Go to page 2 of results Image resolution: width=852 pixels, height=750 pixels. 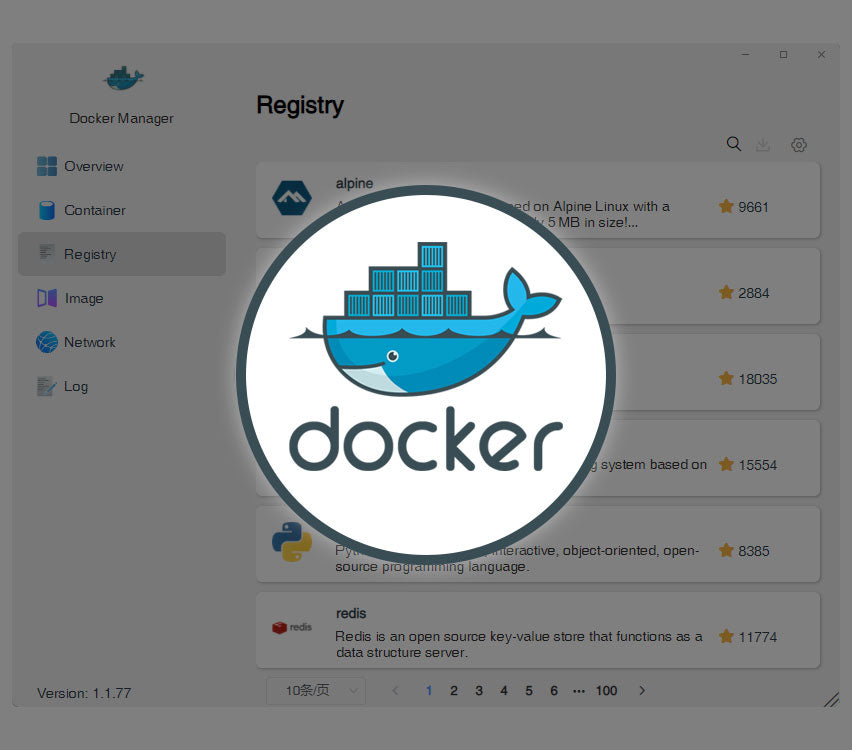[x=454, y=690]
